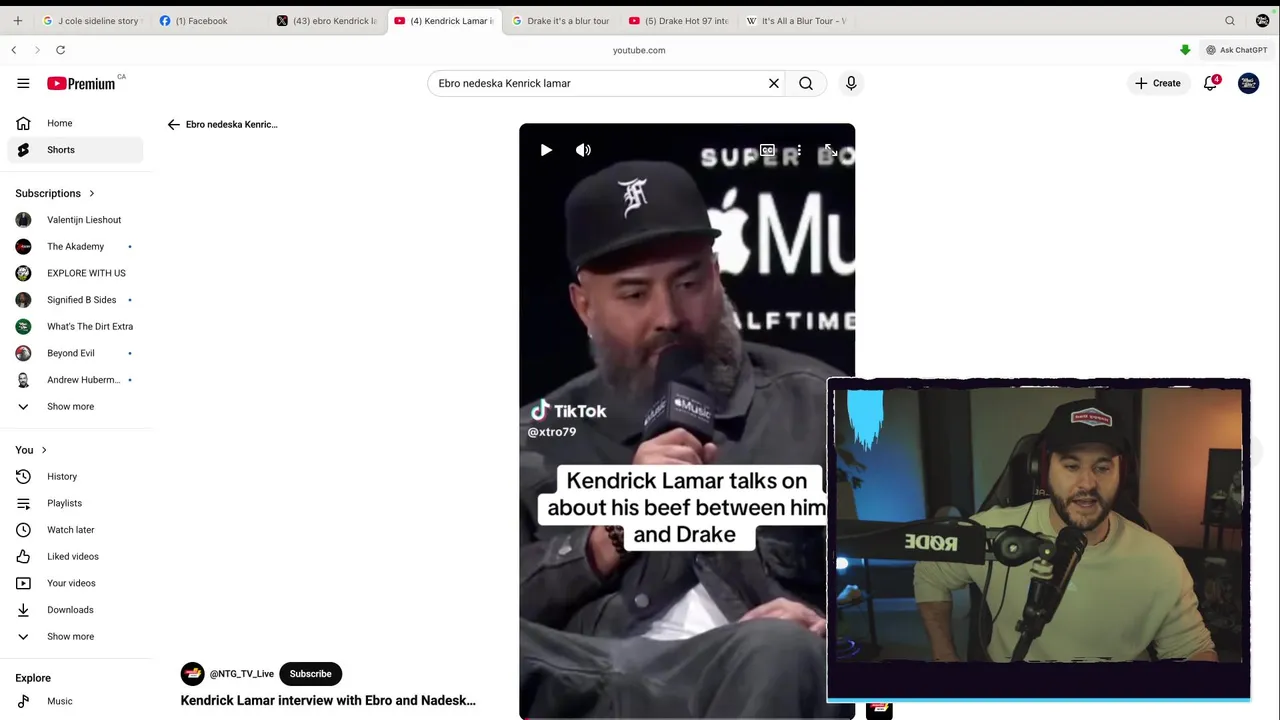Select Shorts in the sidebar
The width and height of the screenshot is (1280, 720).
coord(76,150)
